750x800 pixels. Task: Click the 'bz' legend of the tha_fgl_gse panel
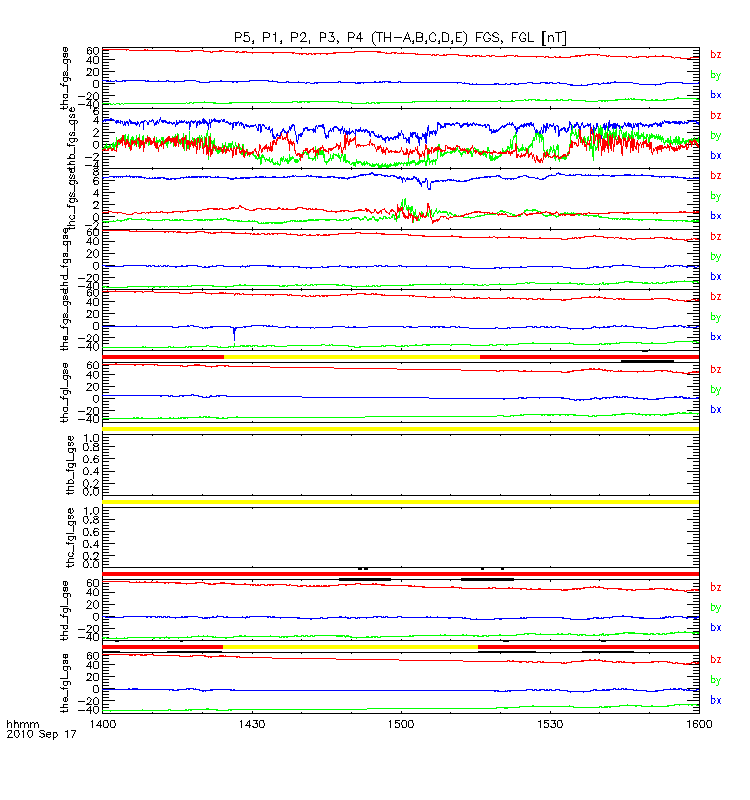click(x=715, y=369)
